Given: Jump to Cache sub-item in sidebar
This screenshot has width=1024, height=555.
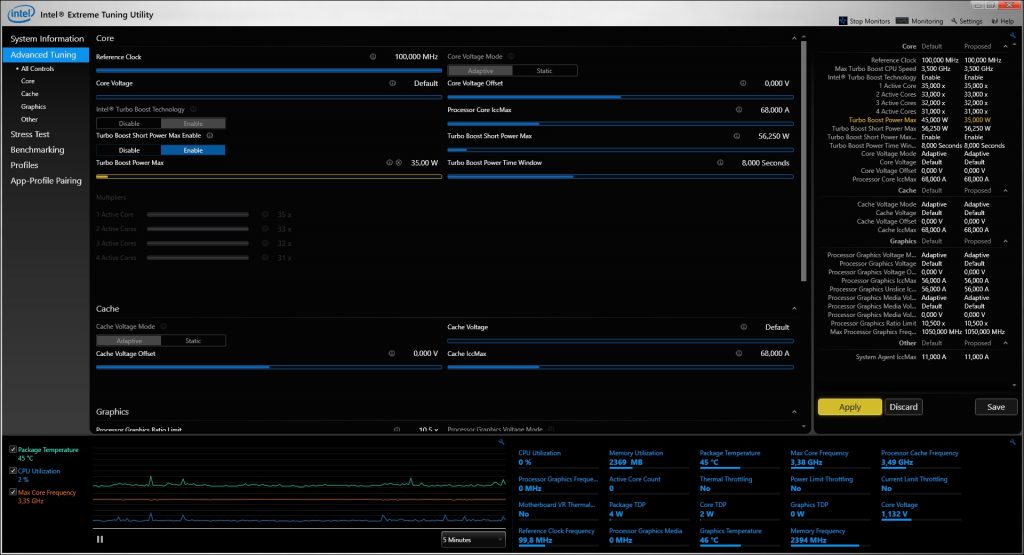Looking at the screenshot, I should tap(29, 94).
